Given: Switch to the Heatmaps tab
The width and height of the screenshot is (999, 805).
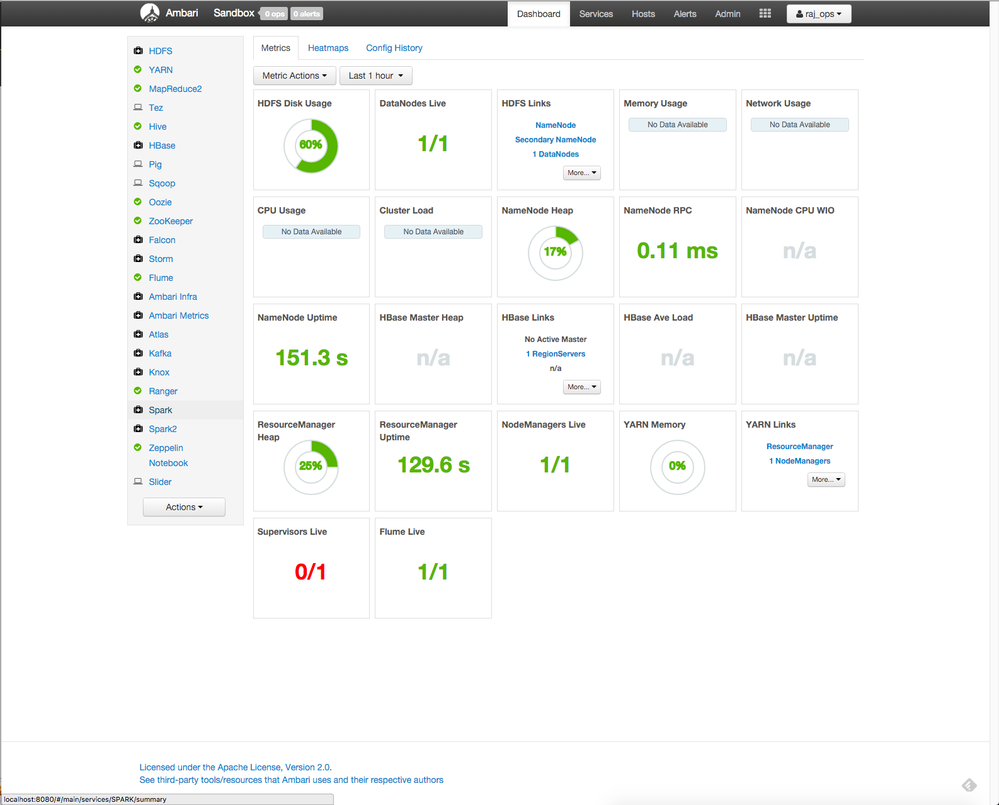Looking at the screenshot, I should click(x=328, y=48).
